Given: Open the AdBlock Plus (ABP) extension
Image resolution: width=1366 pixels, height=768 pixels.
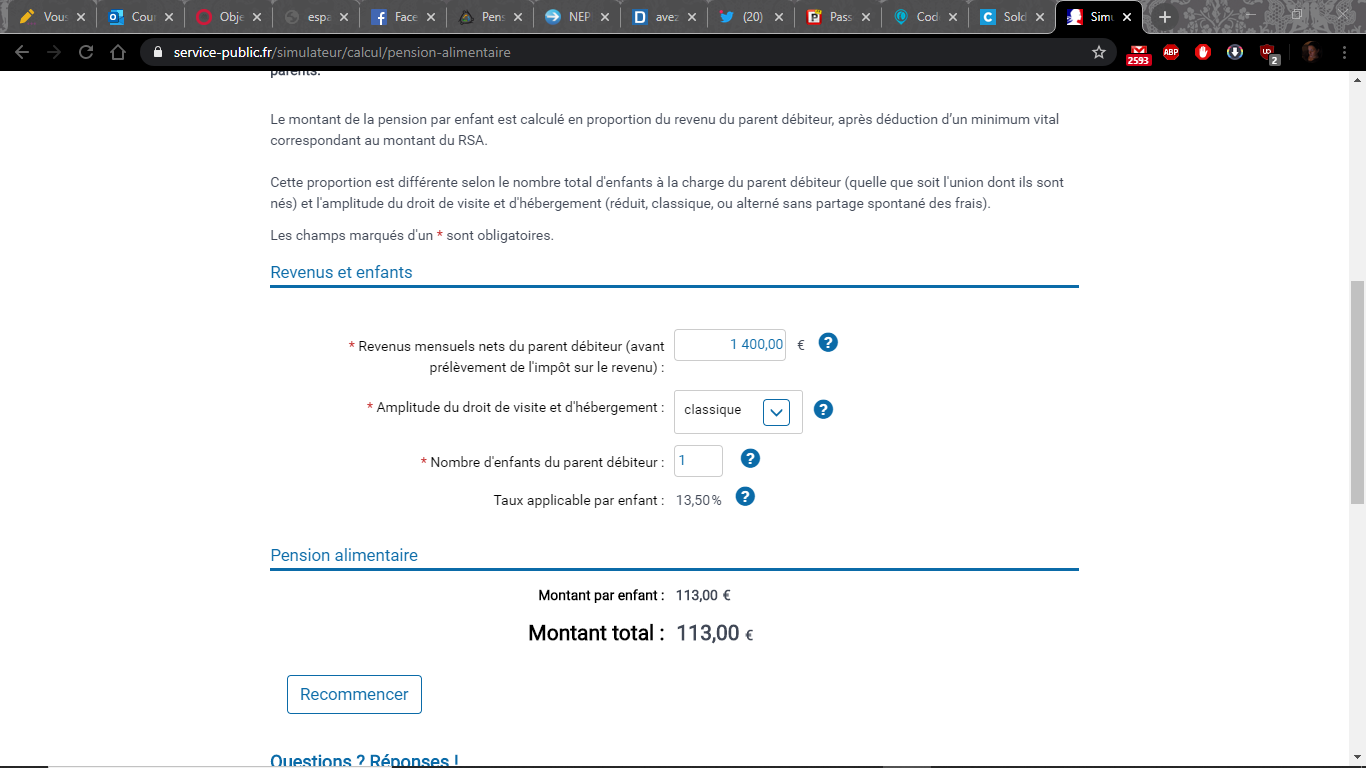Looking at the screenshot, I should pyautogui.click(x=1171, y=52).
